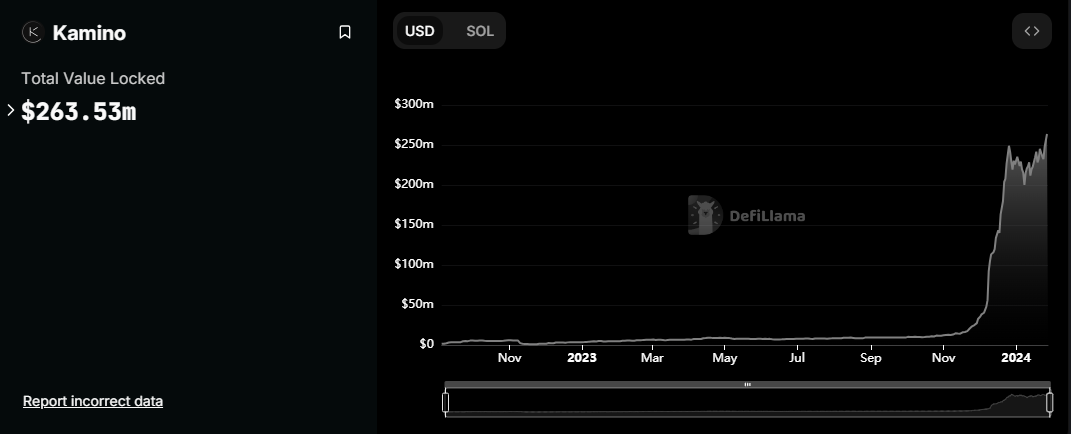Click the $300m gridline label
The image size is (1071, 434).
coord(414,104)
